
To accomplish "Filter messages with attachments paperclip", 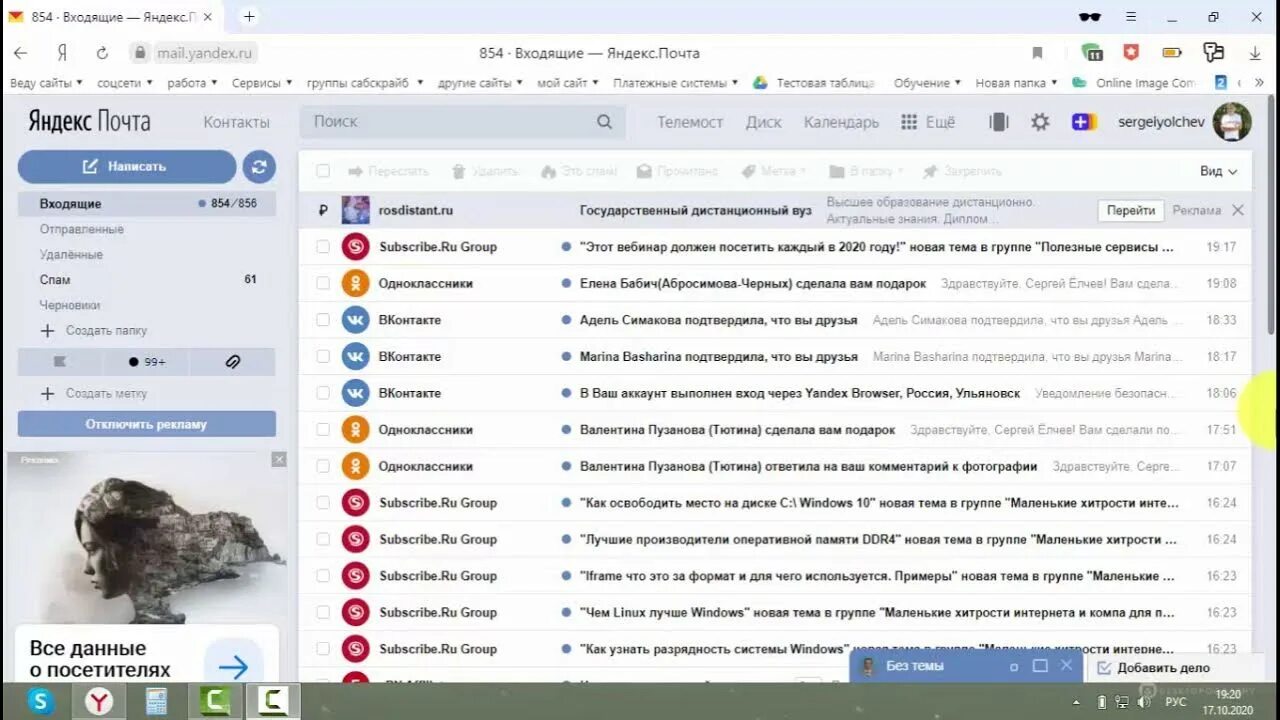I will [233, 362].
